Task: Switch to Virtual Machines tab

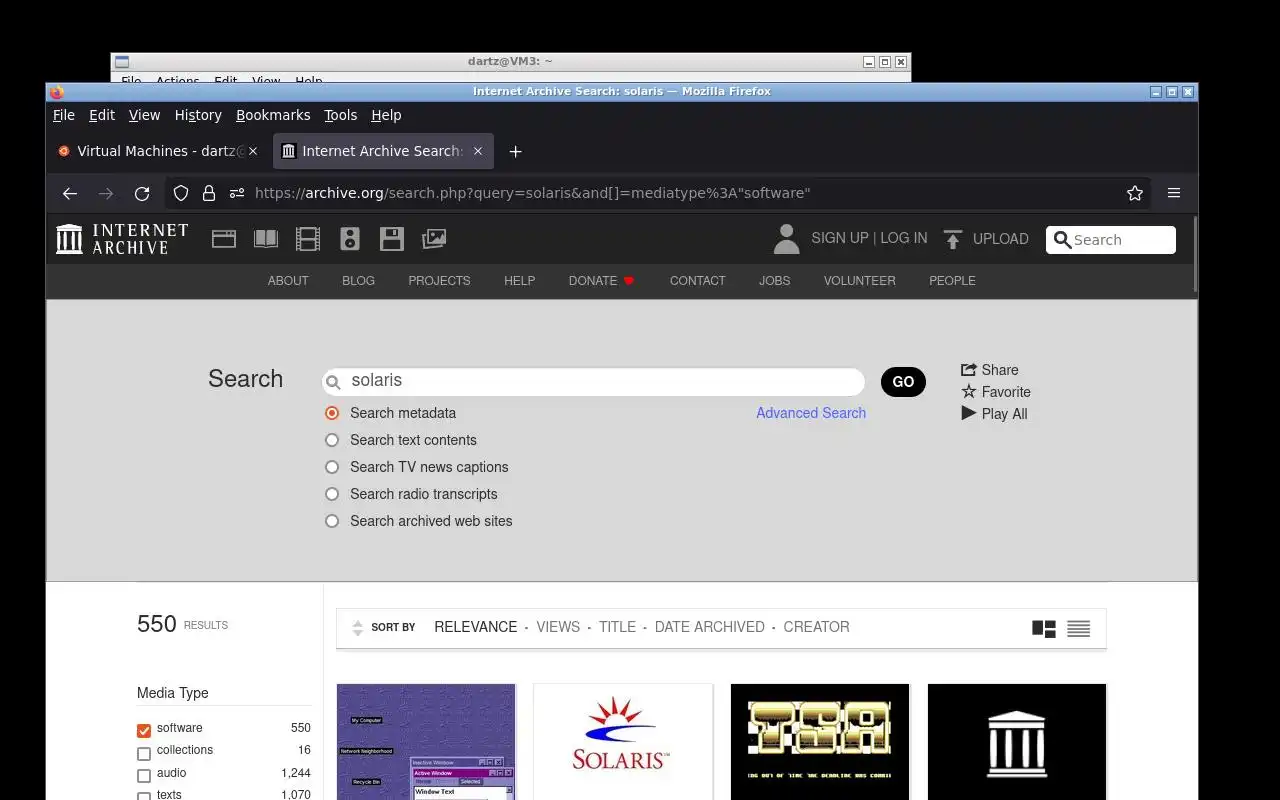Action: pyautogui.click(x=158, y=151)
